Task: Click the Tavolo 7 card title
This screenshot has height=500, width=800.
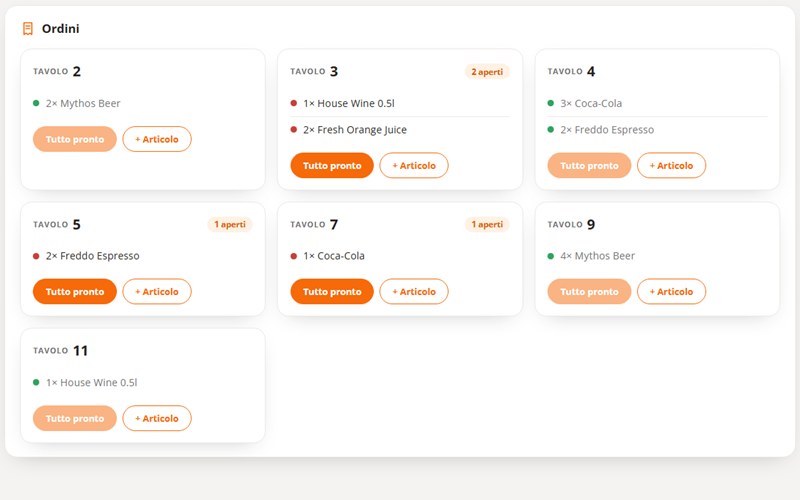Action: (x=314, y=224)
